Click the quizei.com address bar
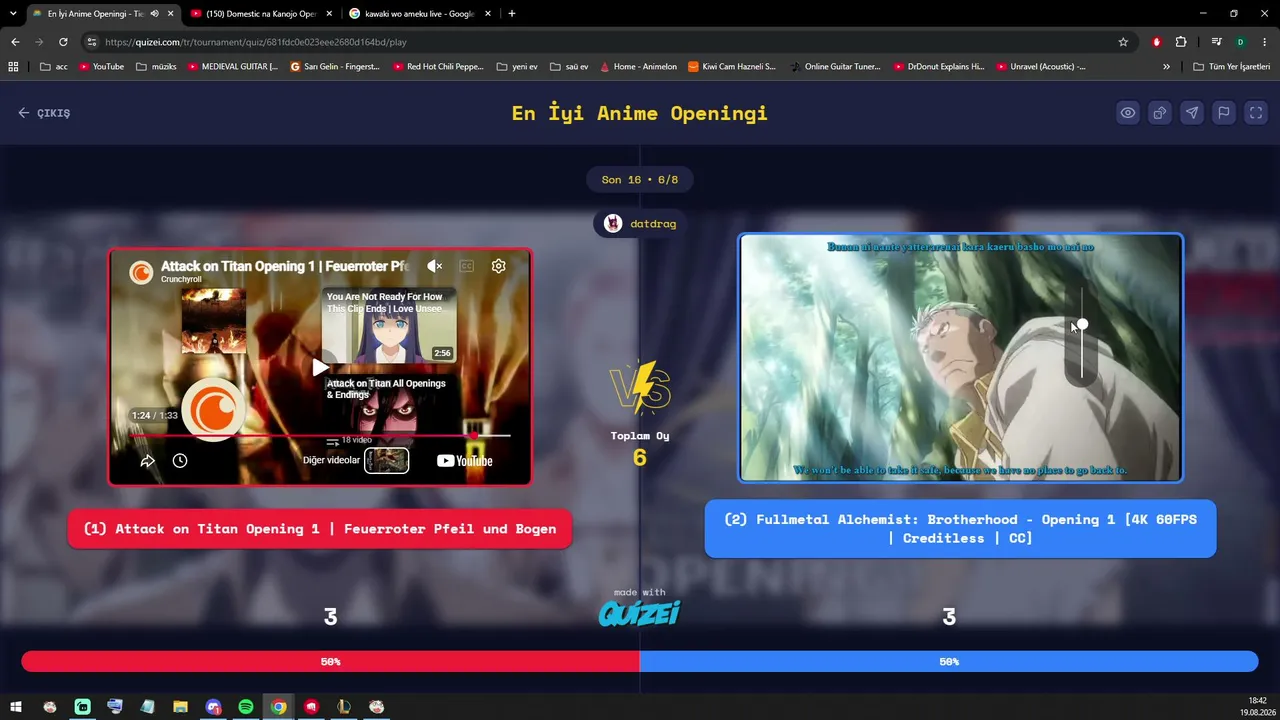This screenshot has height=720, width=1280. click(610, 42)
